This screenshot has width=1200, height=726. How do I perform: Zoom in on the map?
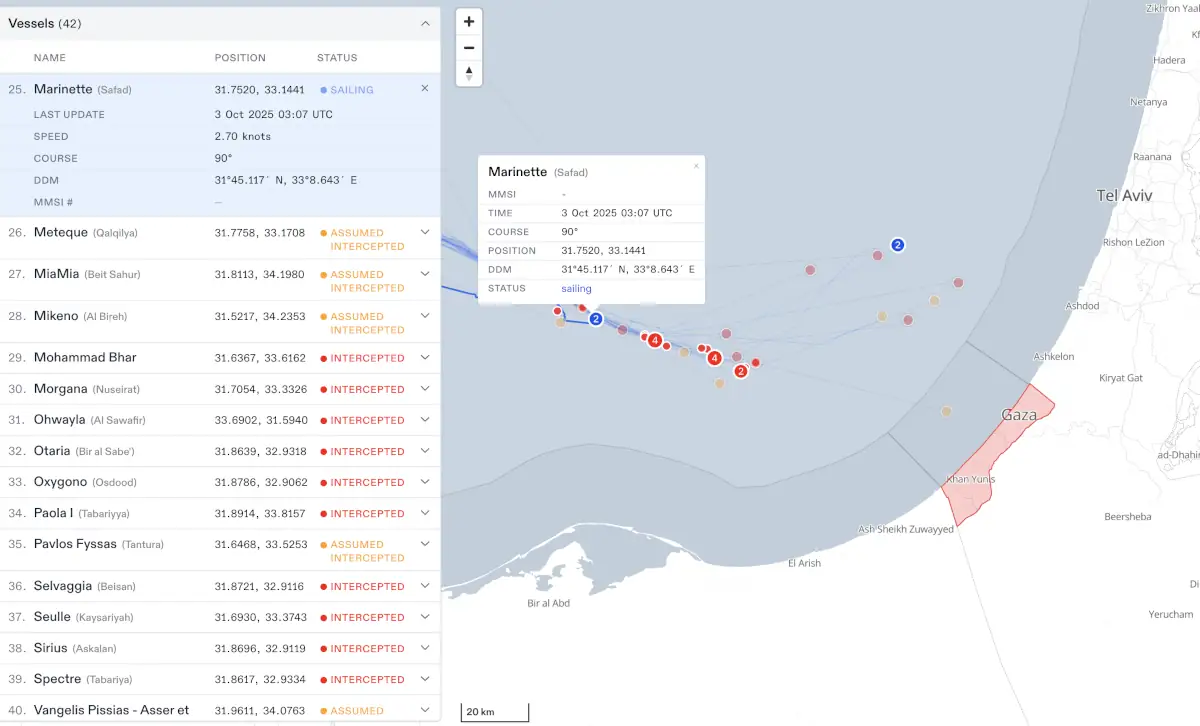[x=469, y=21]
